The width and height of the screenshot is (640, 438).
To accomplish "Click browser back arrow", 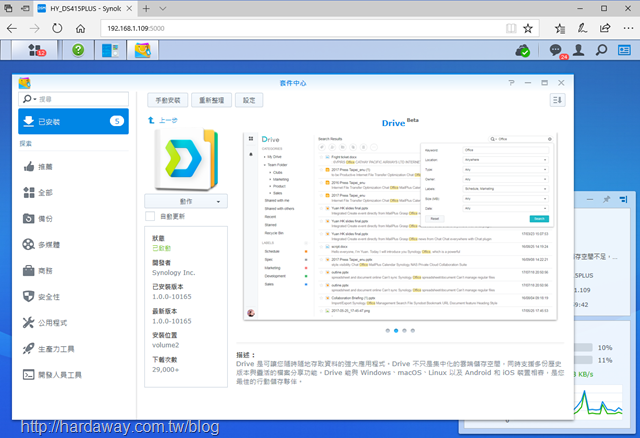I will pyautogui.click(x=12, y=28).
